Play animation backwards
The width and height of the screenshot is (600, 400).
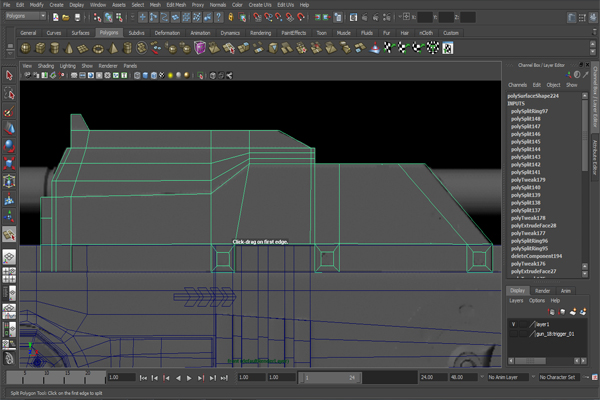(178, 378)
